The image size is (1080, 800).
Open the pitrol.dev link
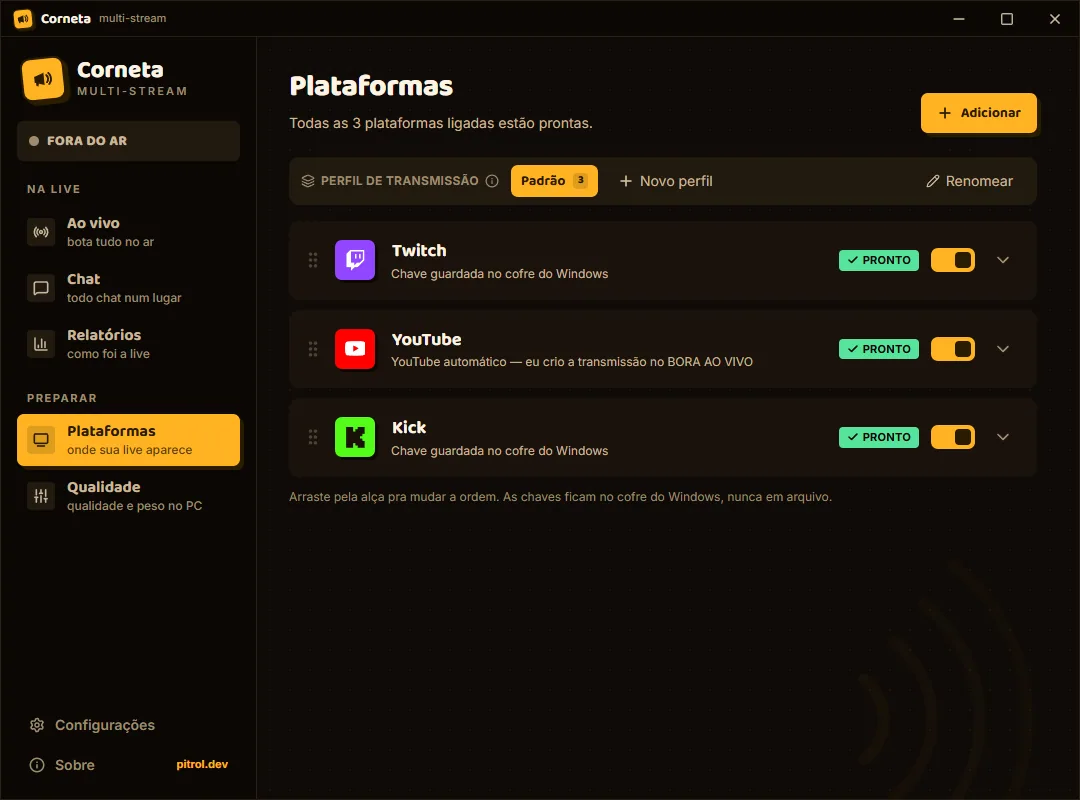(202, 764)
